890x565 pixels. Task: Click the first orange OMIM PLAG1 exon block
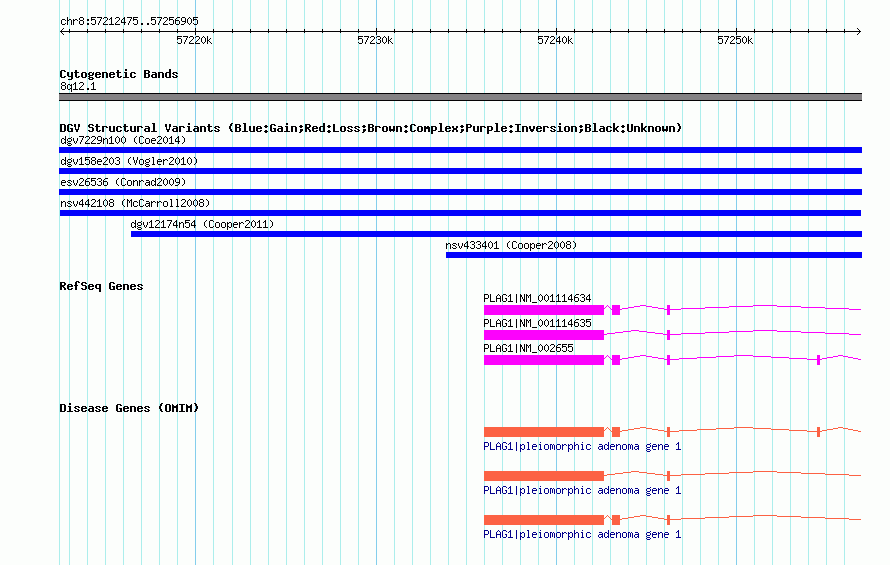(544, 432)
